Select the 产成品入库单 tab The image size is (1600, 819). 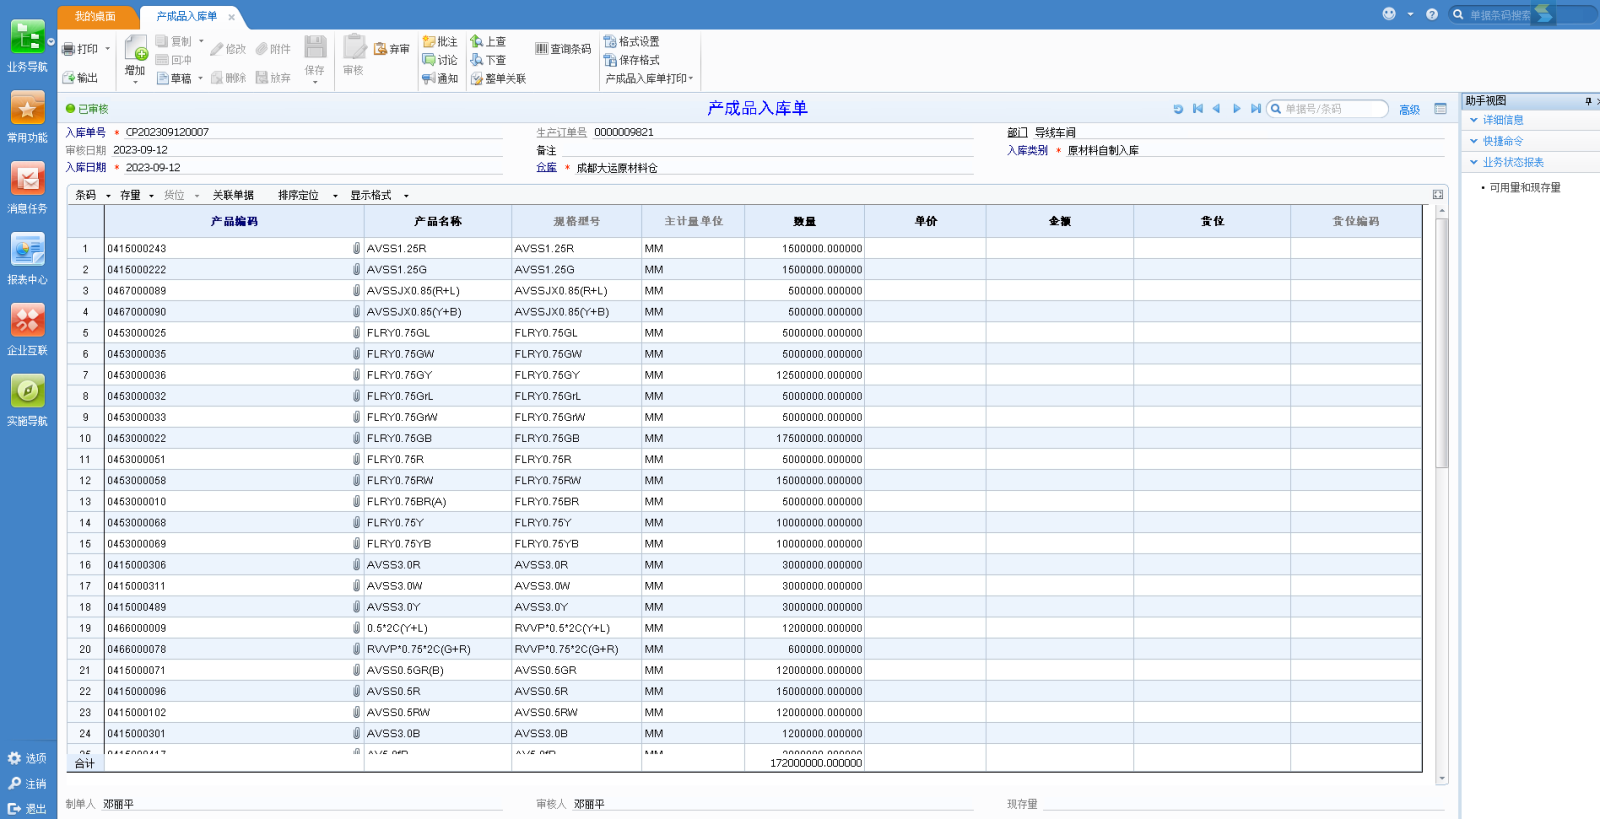186,17
